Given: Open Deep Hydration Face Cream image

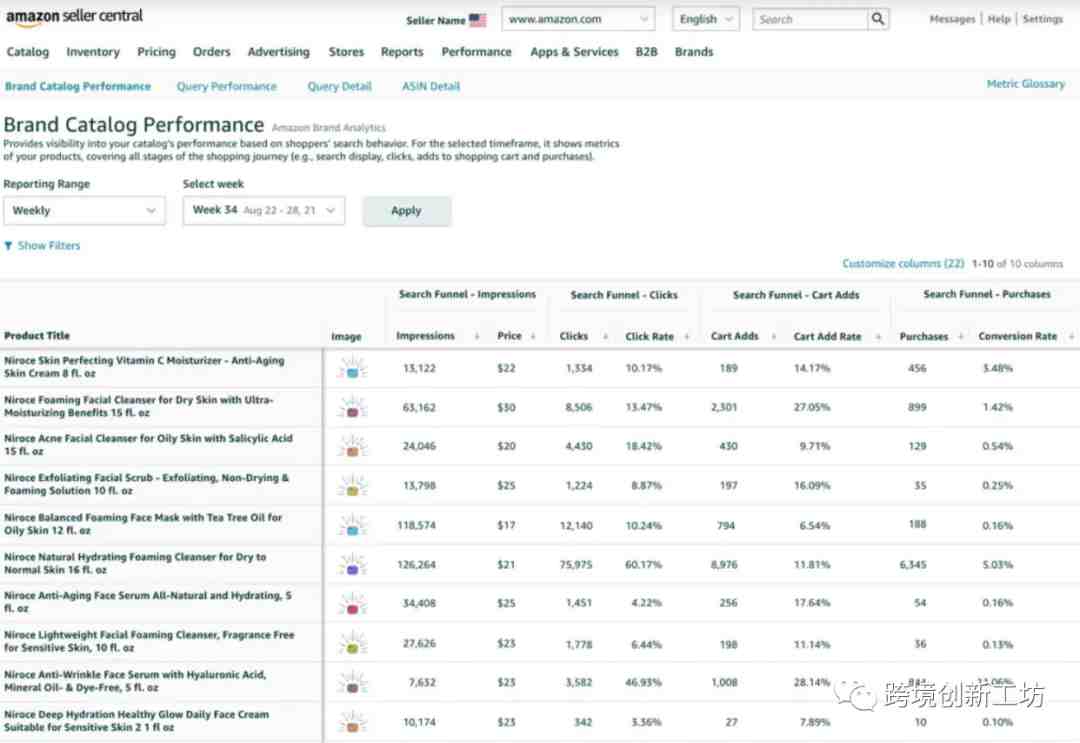Looking at the screenshot, I should tap(352, 722).
